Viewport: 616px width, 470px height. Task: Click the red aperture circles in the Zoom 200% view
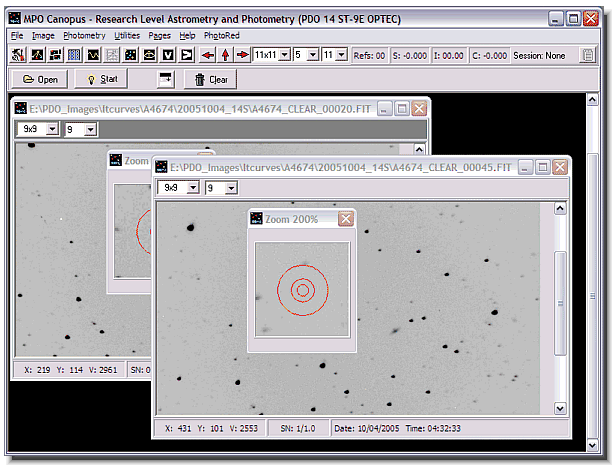tap(302, 290)
